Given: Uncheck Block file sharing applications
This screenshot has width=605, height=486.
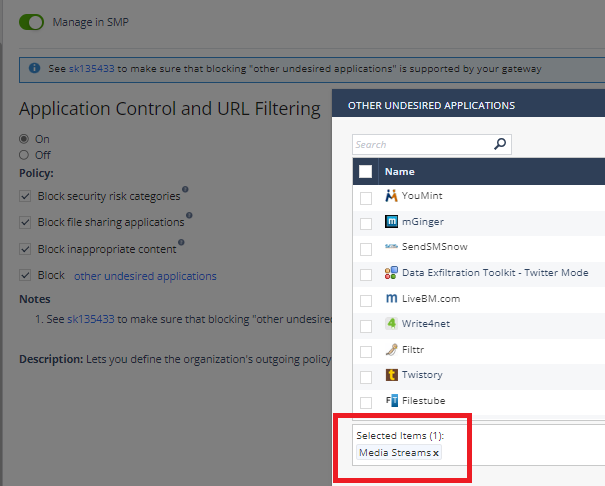Looking at the screenshot, I should [x=25, y=222].
